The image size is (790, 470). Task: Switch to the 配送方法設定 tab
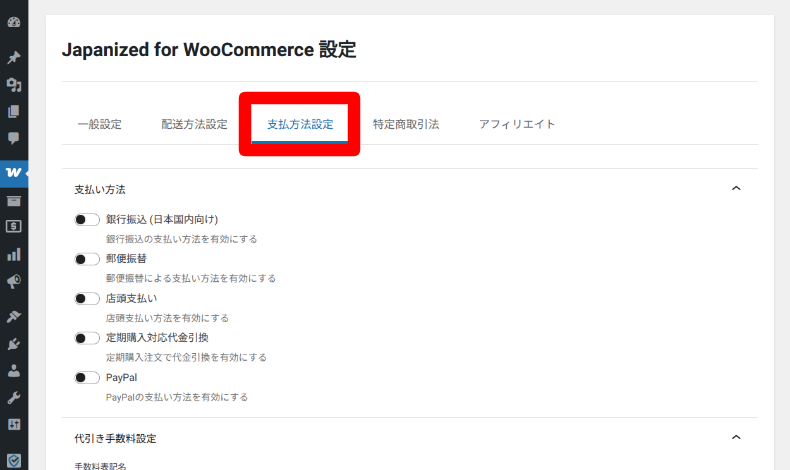click(x=194, y=124)
